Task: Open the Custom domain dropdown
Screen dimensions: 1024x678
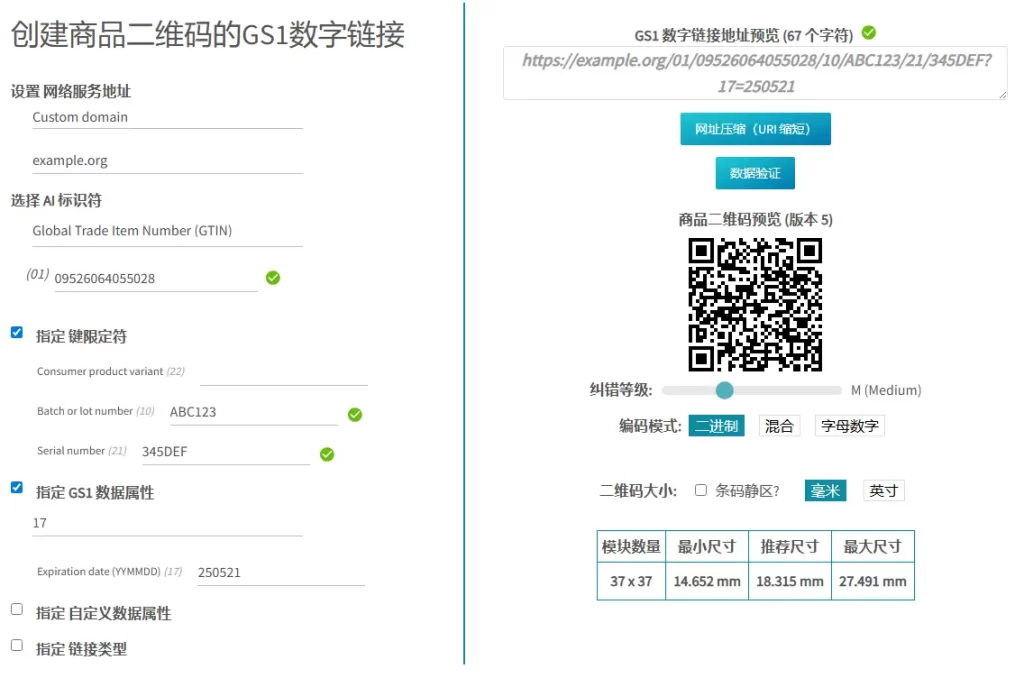Action: (166, 117)
